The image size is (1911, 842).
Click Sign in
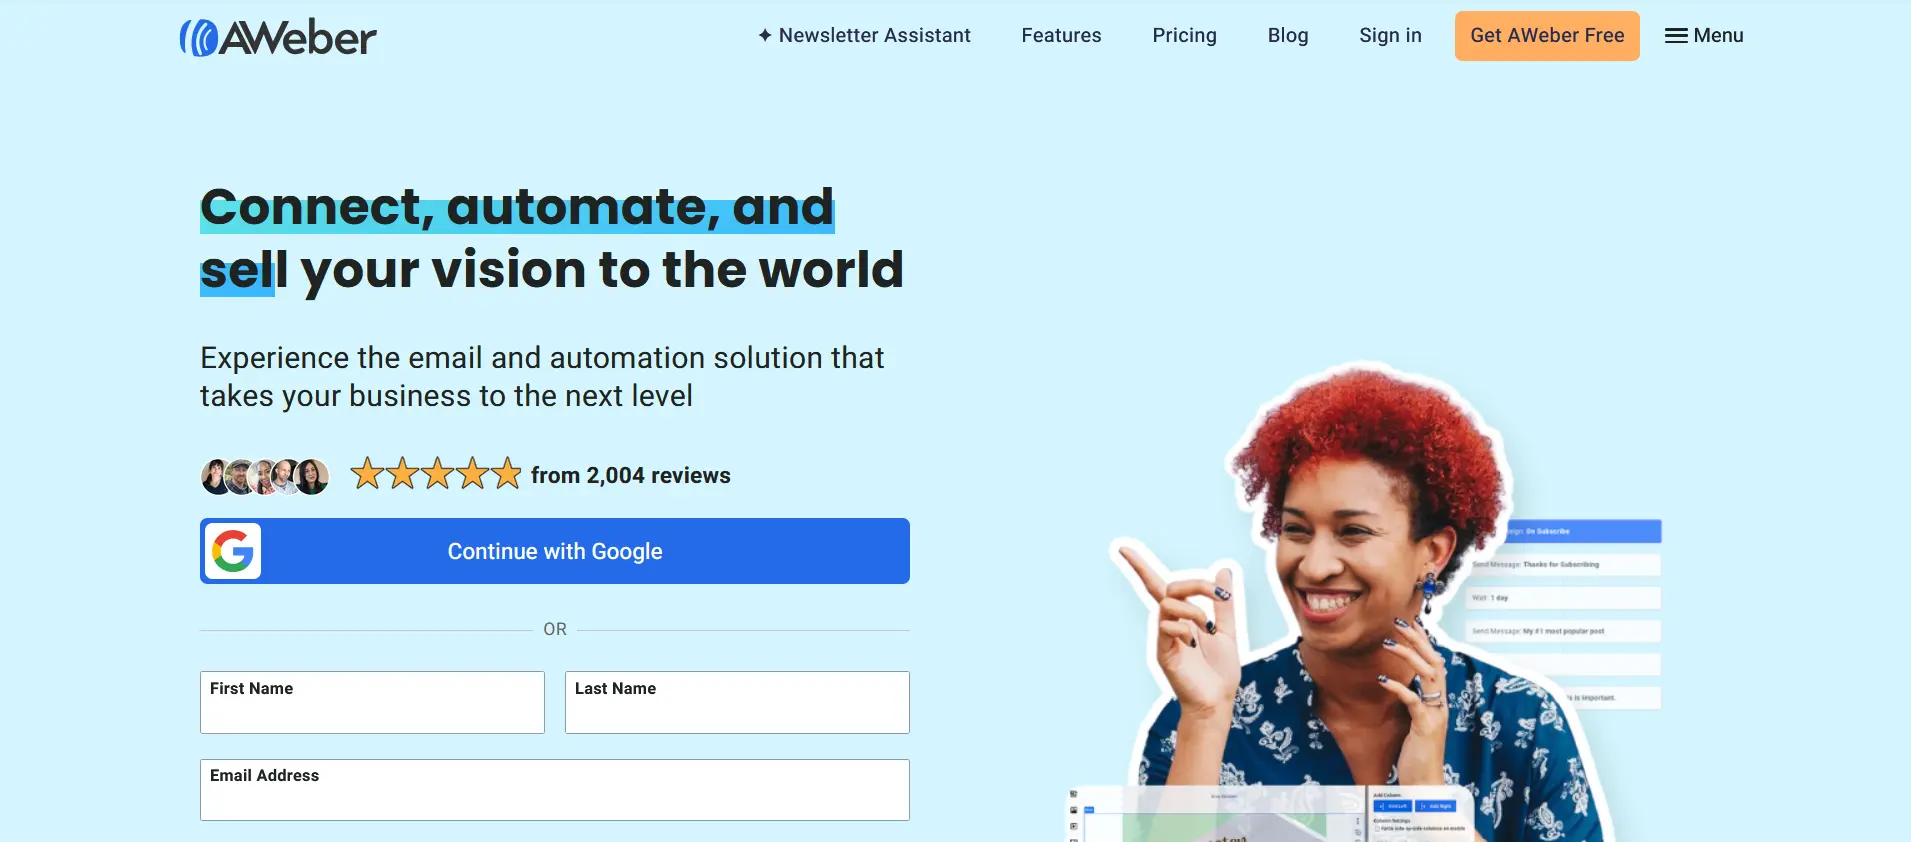tap(1390, 35)
